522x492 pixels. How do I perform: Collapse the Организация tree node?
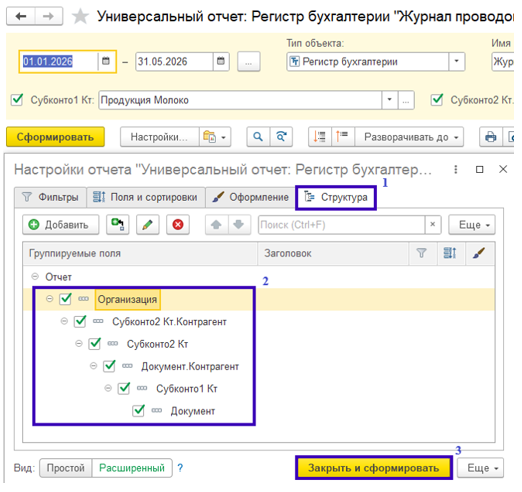pos(49,299)
